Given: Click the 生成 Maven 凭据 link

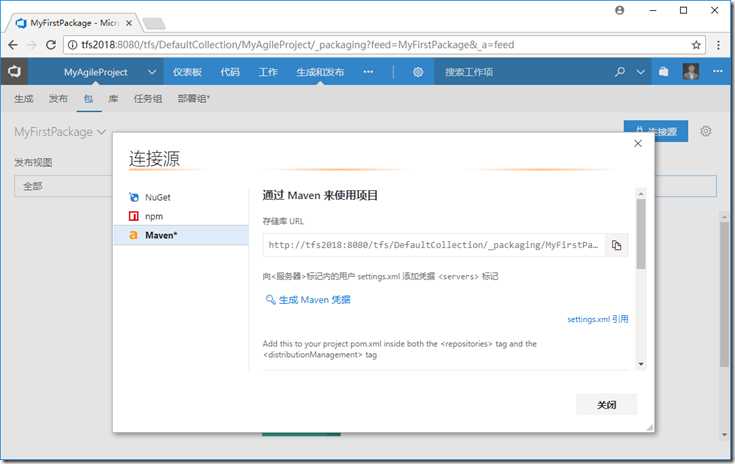Looking at the screenshot, I should 308,300.
